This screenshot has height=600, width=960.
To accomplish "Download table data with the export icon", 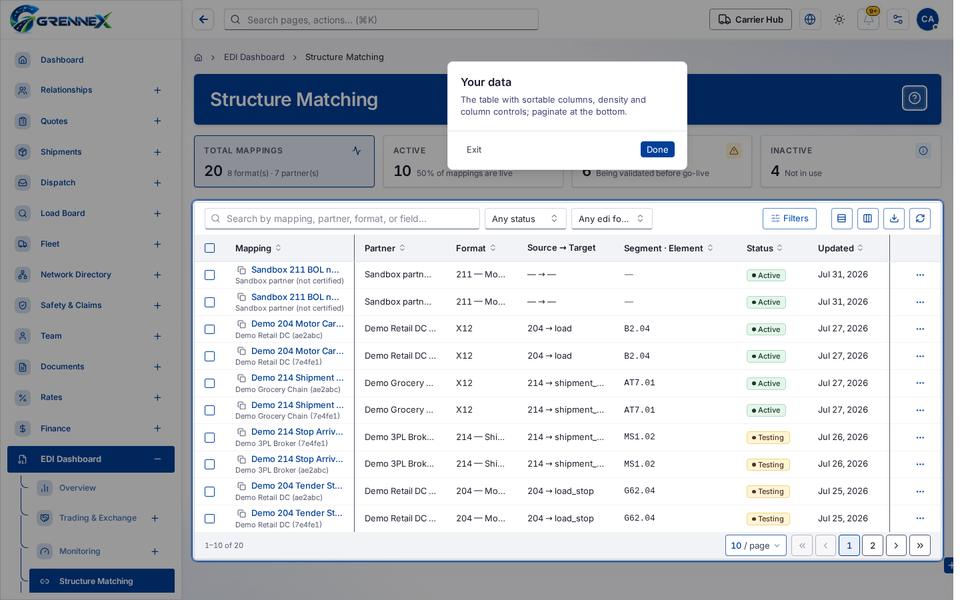I will [894, 219].
